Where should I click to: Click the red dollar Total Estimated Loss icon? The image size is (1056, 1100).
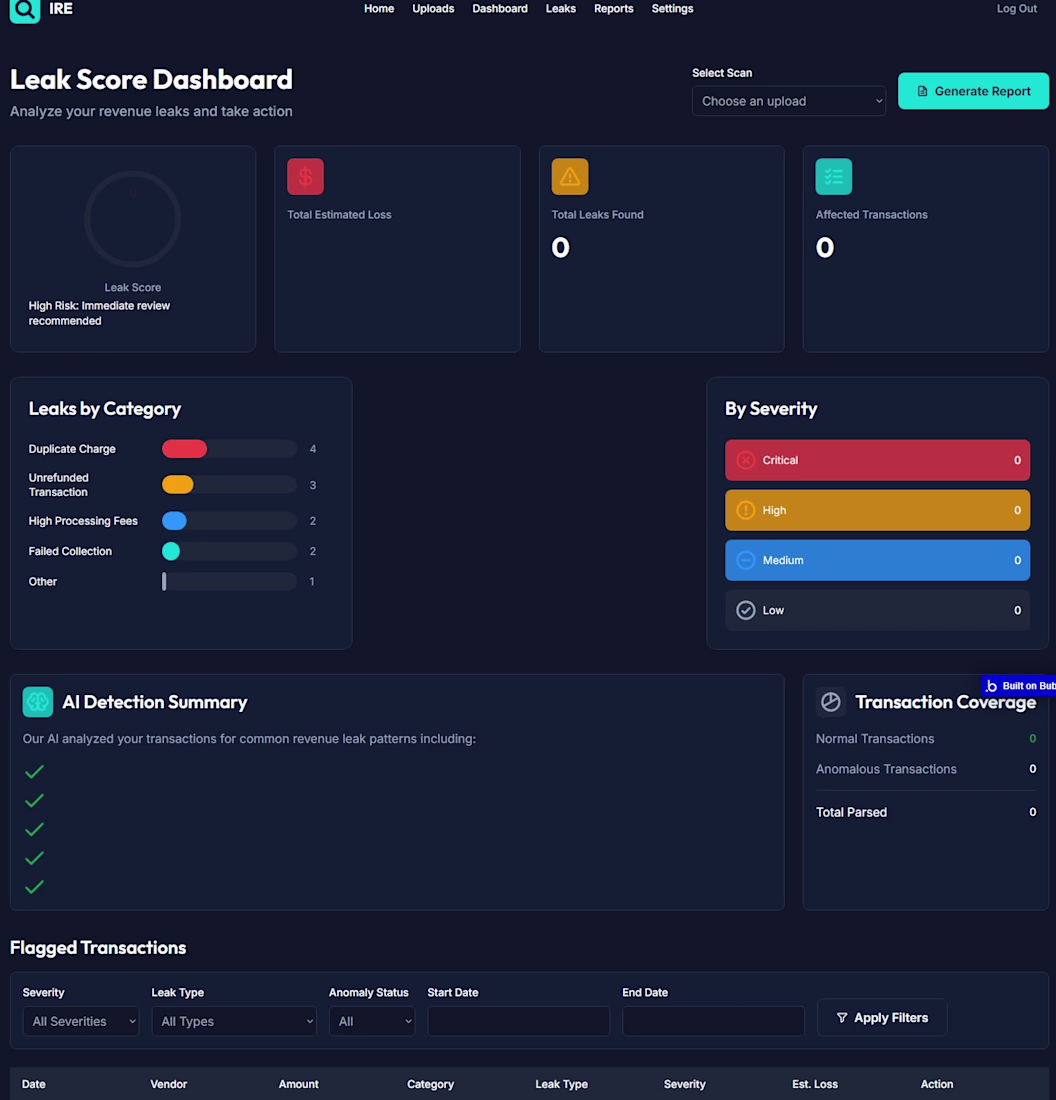(x=305, y=177)
